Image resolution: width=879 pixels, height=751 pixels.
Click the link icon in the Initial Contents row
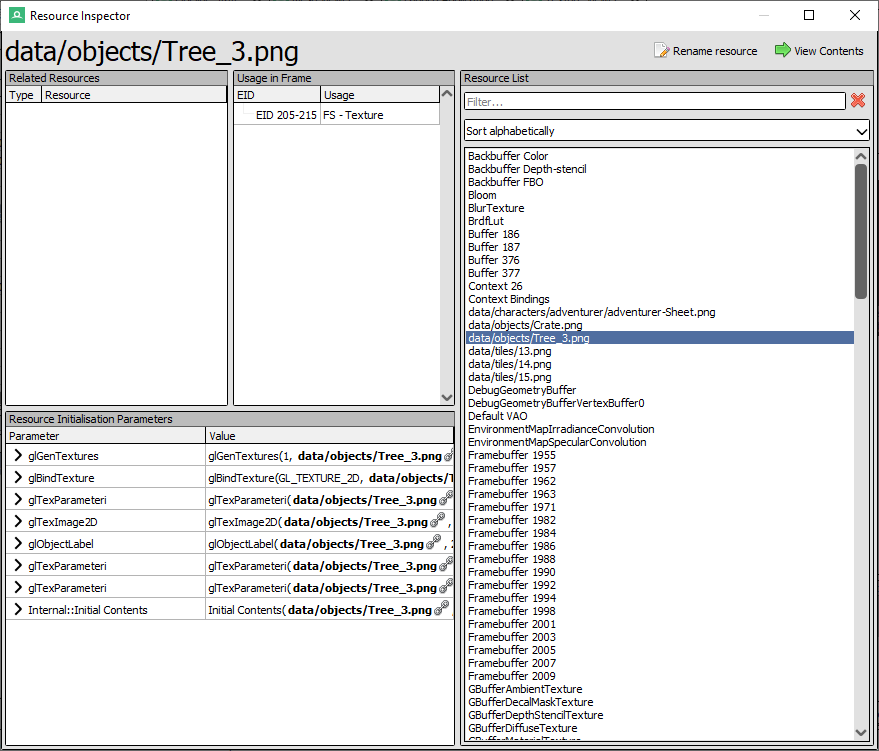click(x=442, y=609)
